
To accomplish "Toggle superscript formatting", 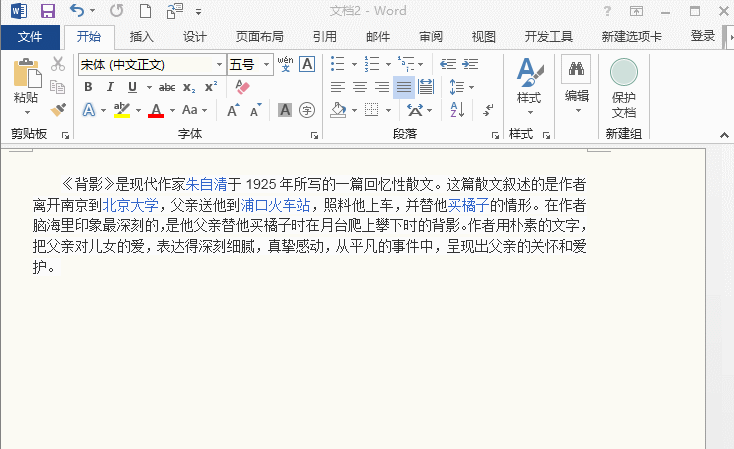I will coord(211,87).
